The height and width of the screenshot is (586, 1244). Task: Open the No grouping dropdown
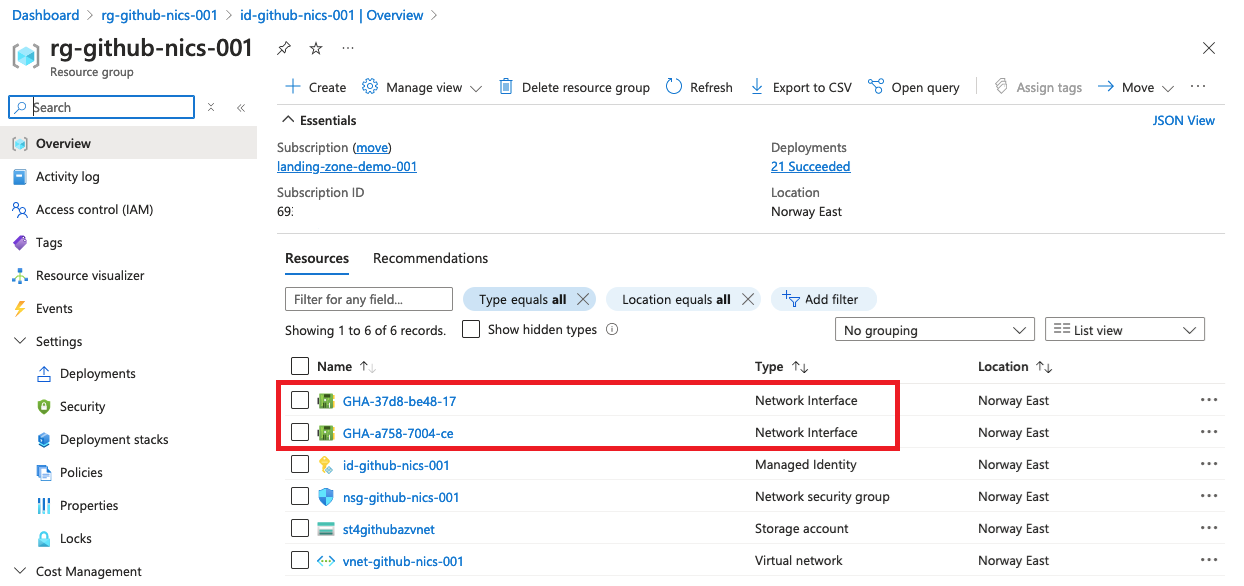click(x=934, y=330)
